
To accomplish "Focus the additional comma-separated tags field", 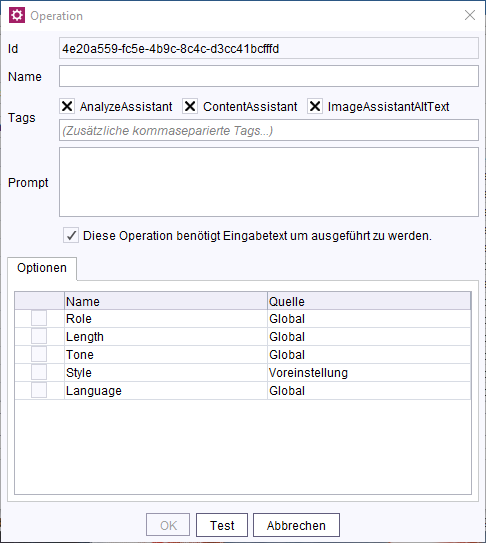I will [269, 130].
